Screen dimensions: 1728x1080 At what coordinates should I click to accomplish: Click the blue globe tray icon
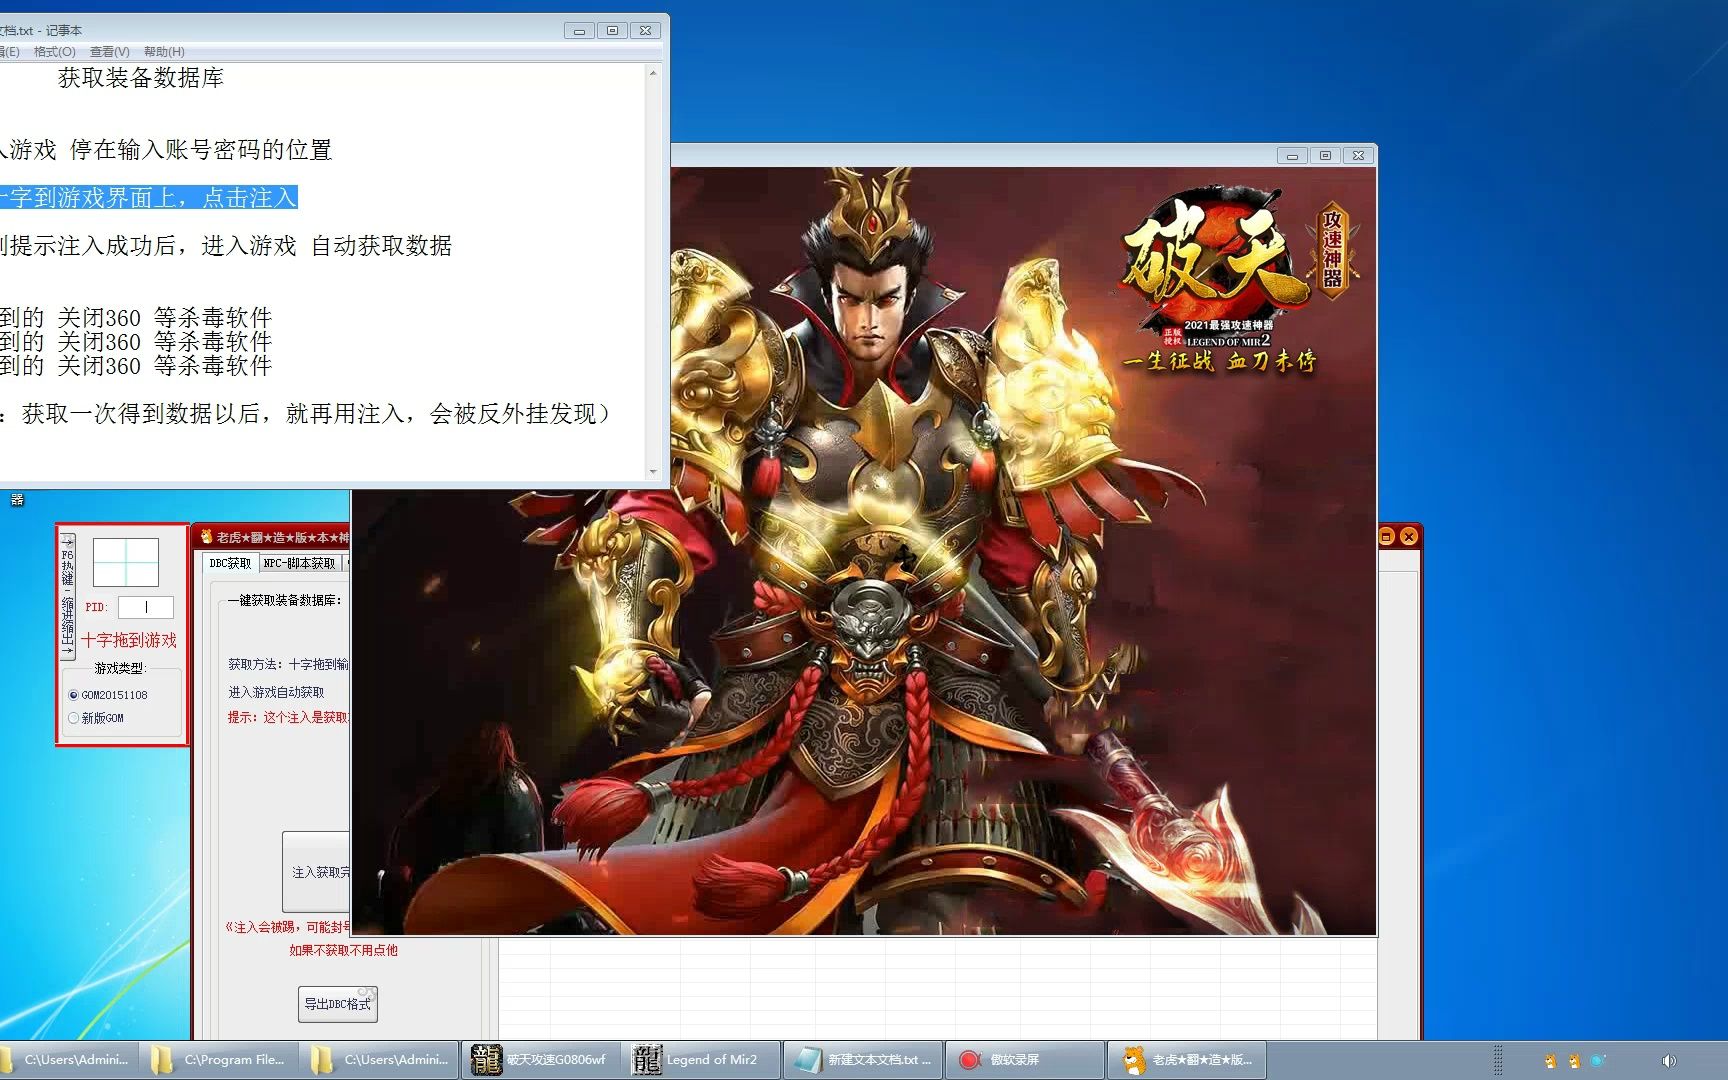click(1597, 1061)
